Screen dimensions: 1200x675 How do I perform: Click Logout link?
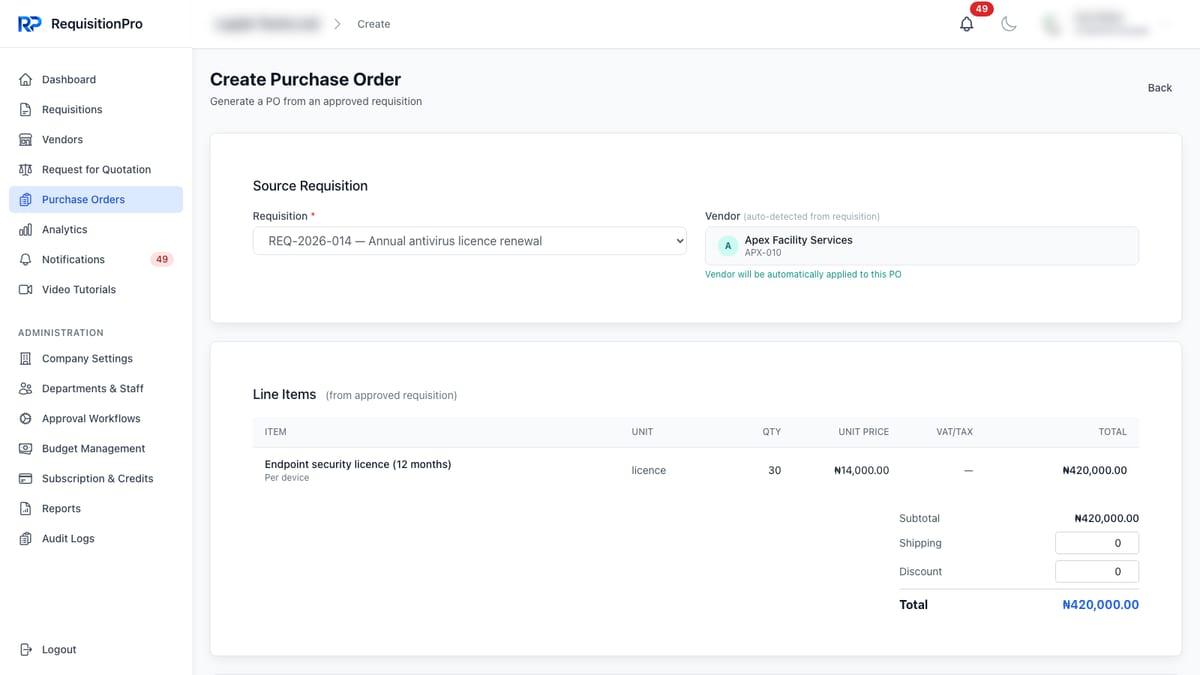[x=96, y=650]
